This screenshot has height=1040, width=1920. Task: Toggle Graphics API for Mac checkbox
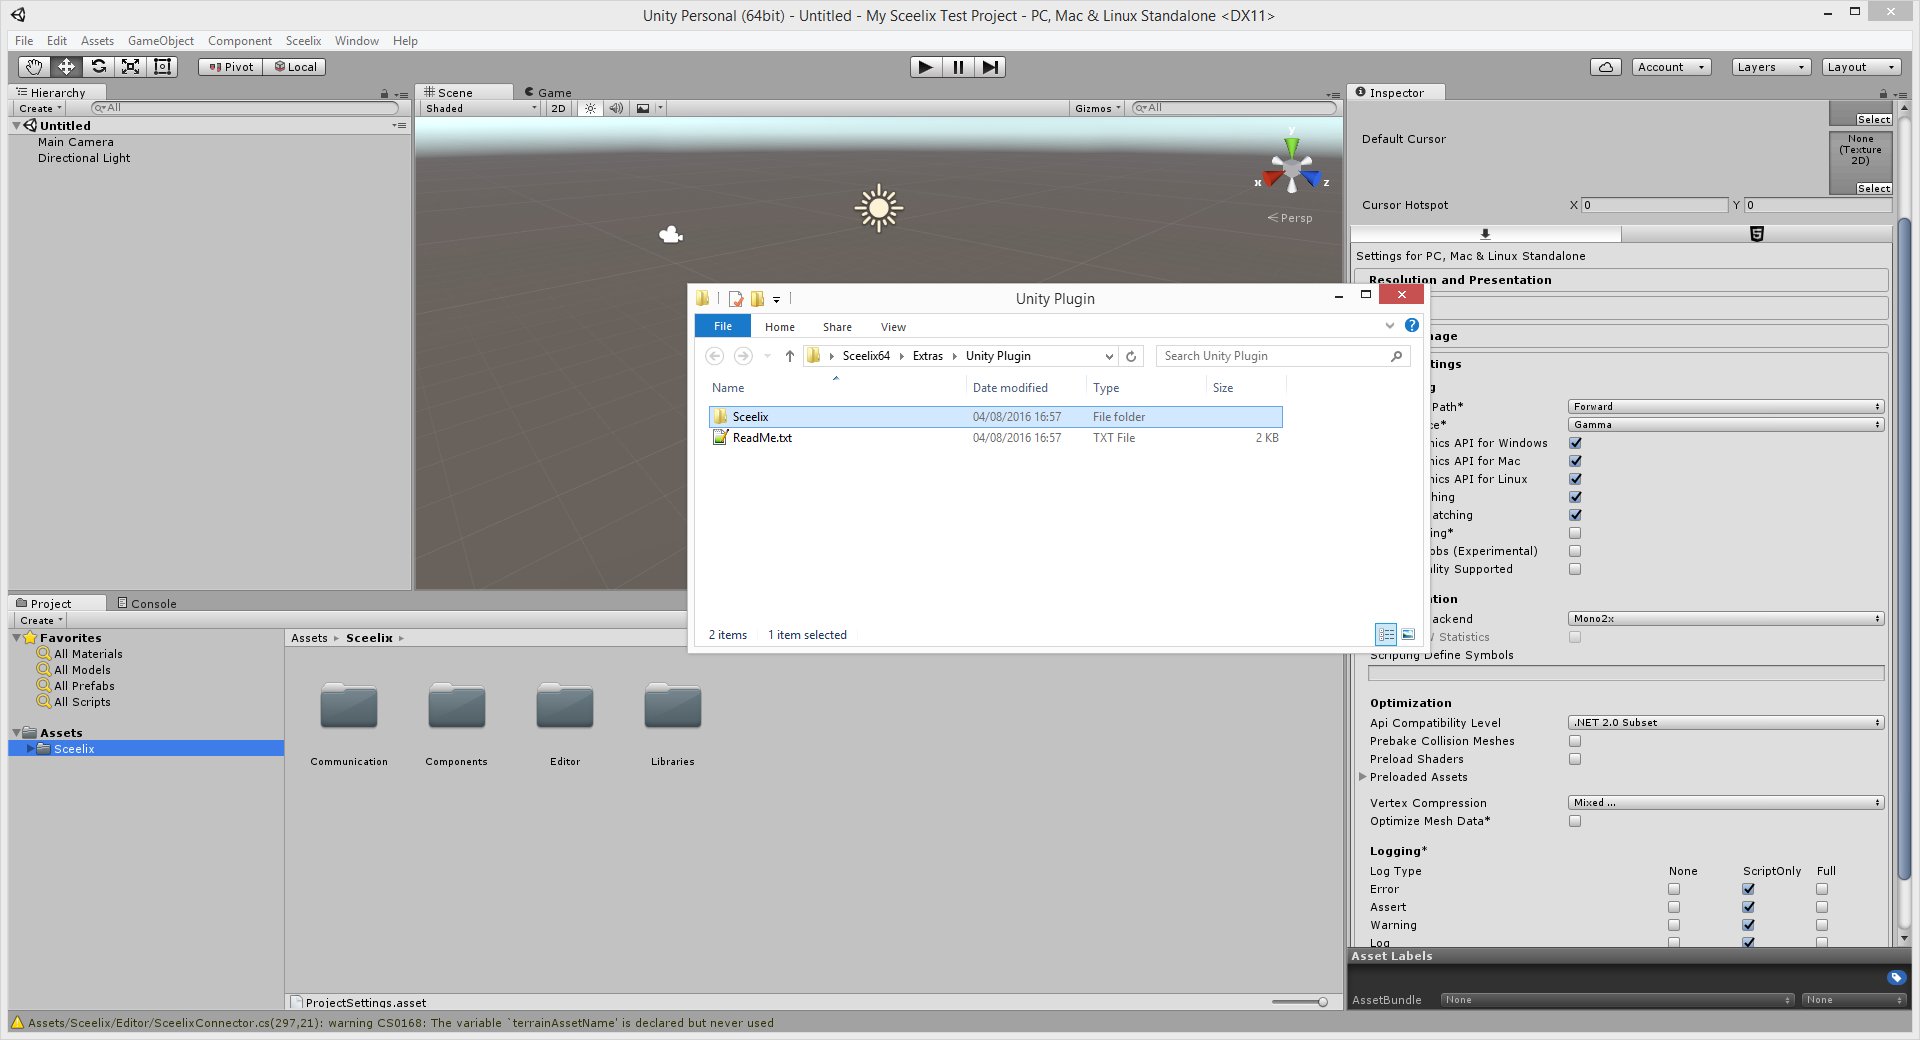[x=1575, y=461]
